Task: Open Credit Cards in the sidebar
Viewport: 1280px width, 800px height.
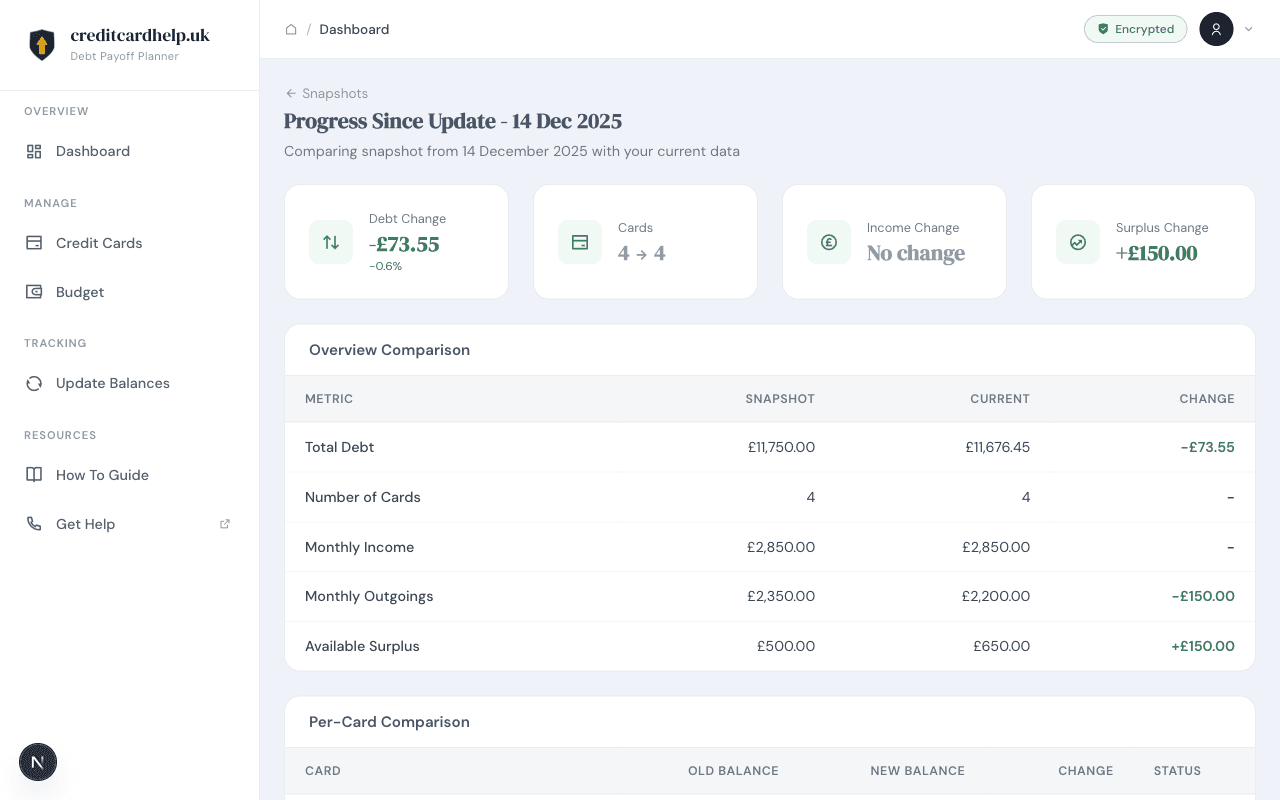Action: tap(99, 243)
